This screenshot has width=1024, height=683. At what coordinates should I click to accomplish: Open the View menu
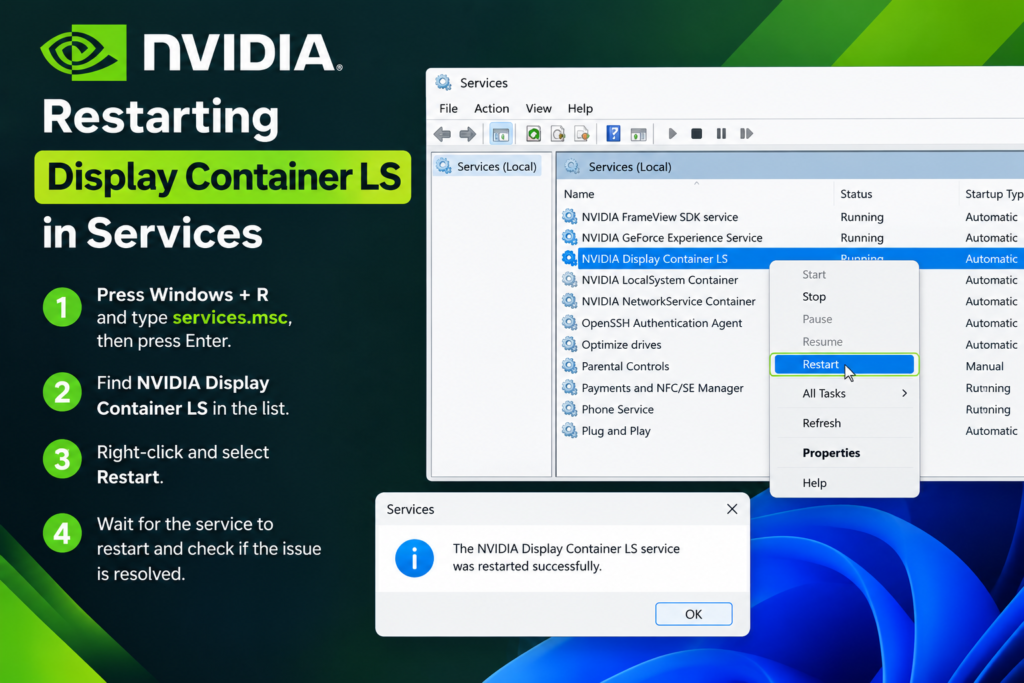coord(538,108)
